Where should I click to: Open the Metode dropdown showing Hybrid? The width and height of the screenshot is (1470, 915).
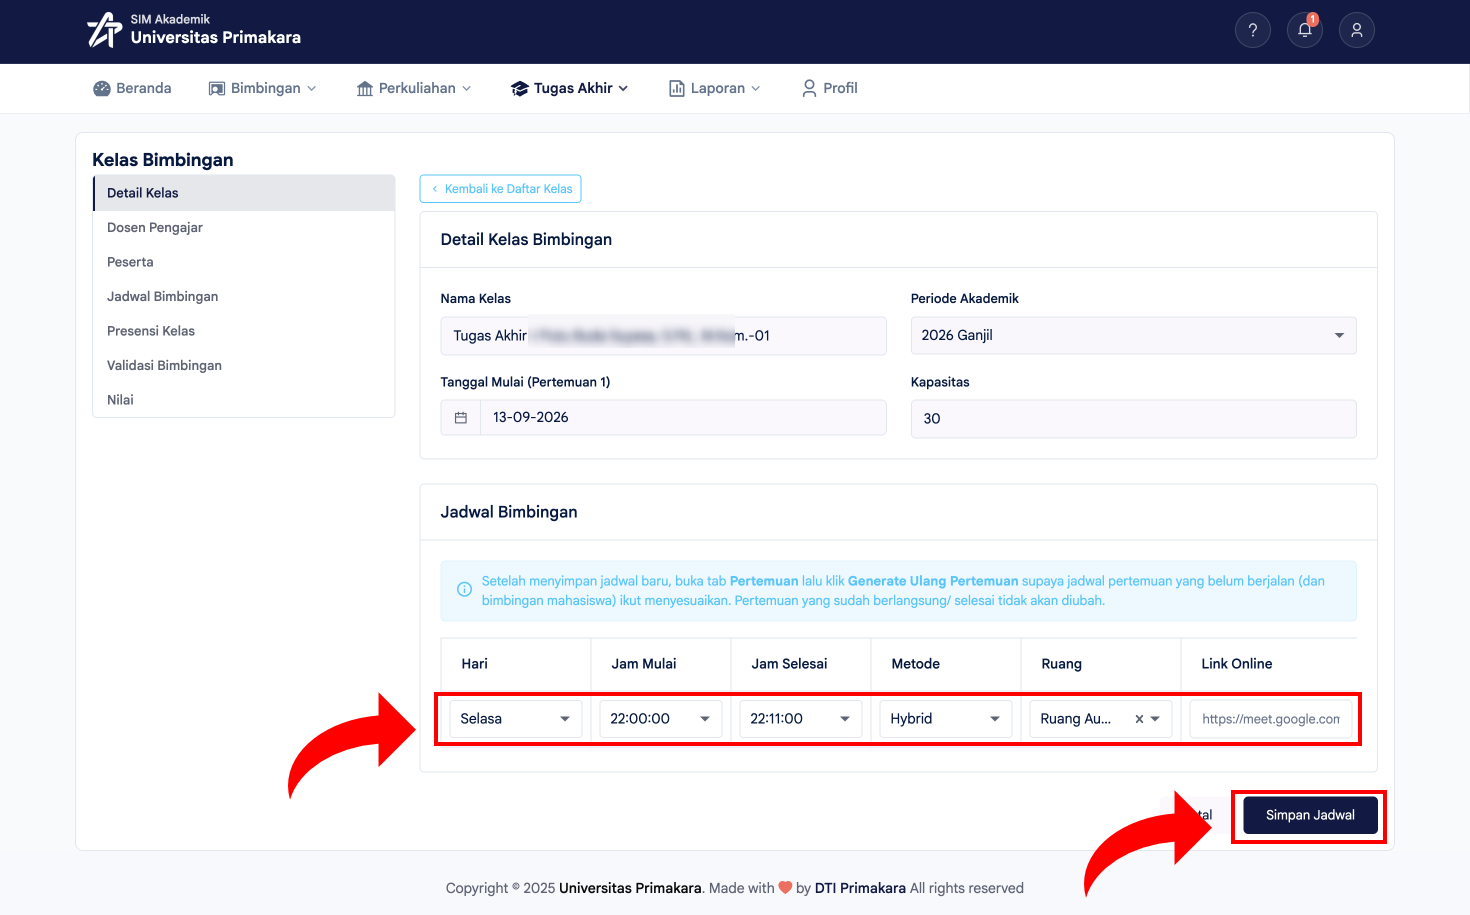coord(945,719)
